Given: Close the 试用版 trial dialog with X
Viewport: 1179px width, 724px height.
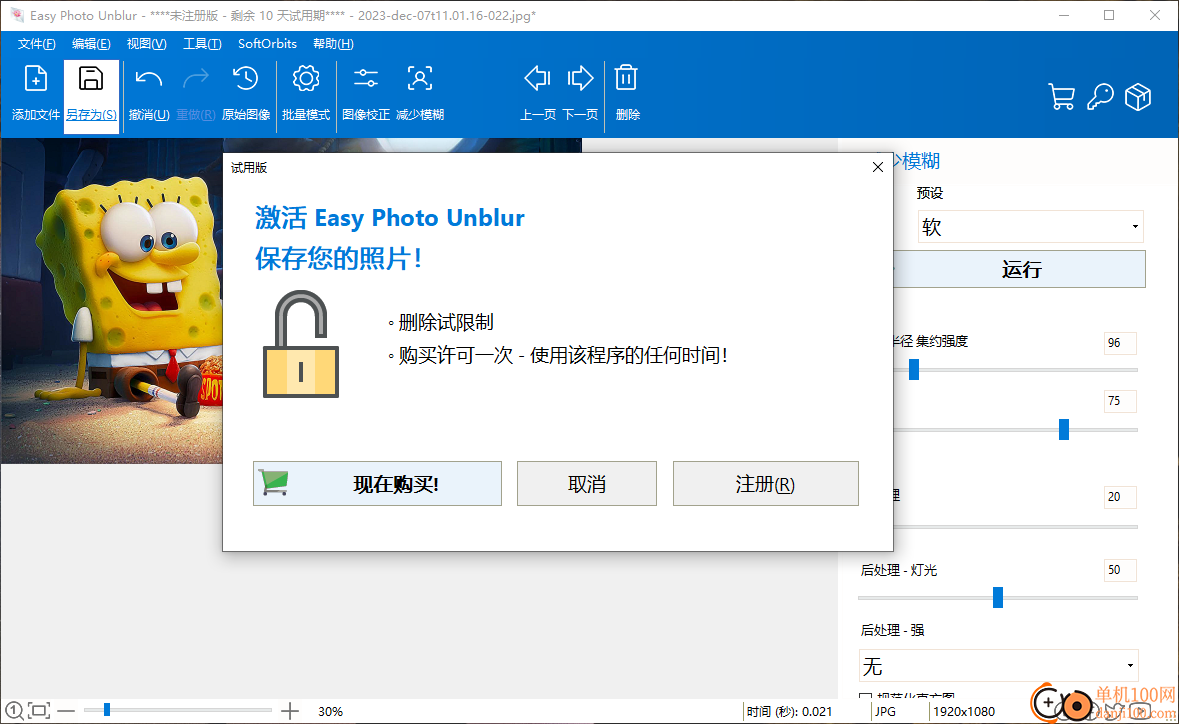Looking at the screenshot, I should pyautogui.click(x=877, y=167).
